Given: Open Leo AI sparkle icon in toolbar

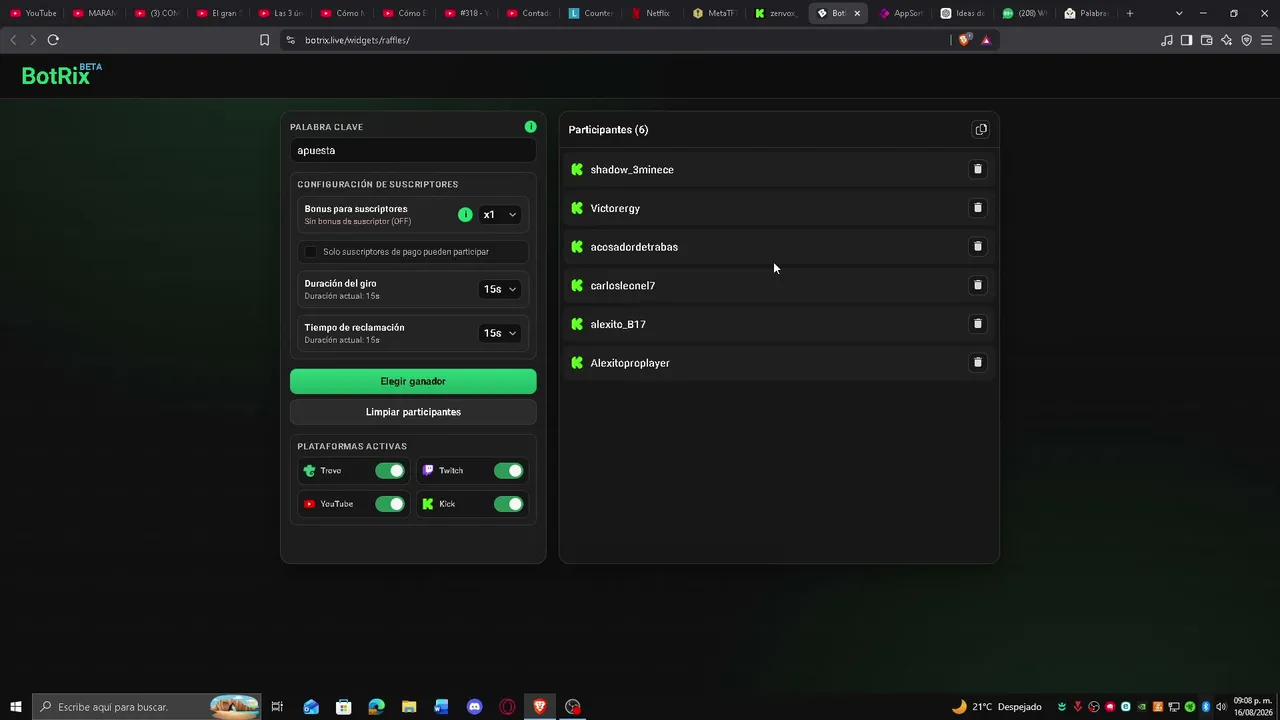Looking at the screenshot, I should point(1226,40).
